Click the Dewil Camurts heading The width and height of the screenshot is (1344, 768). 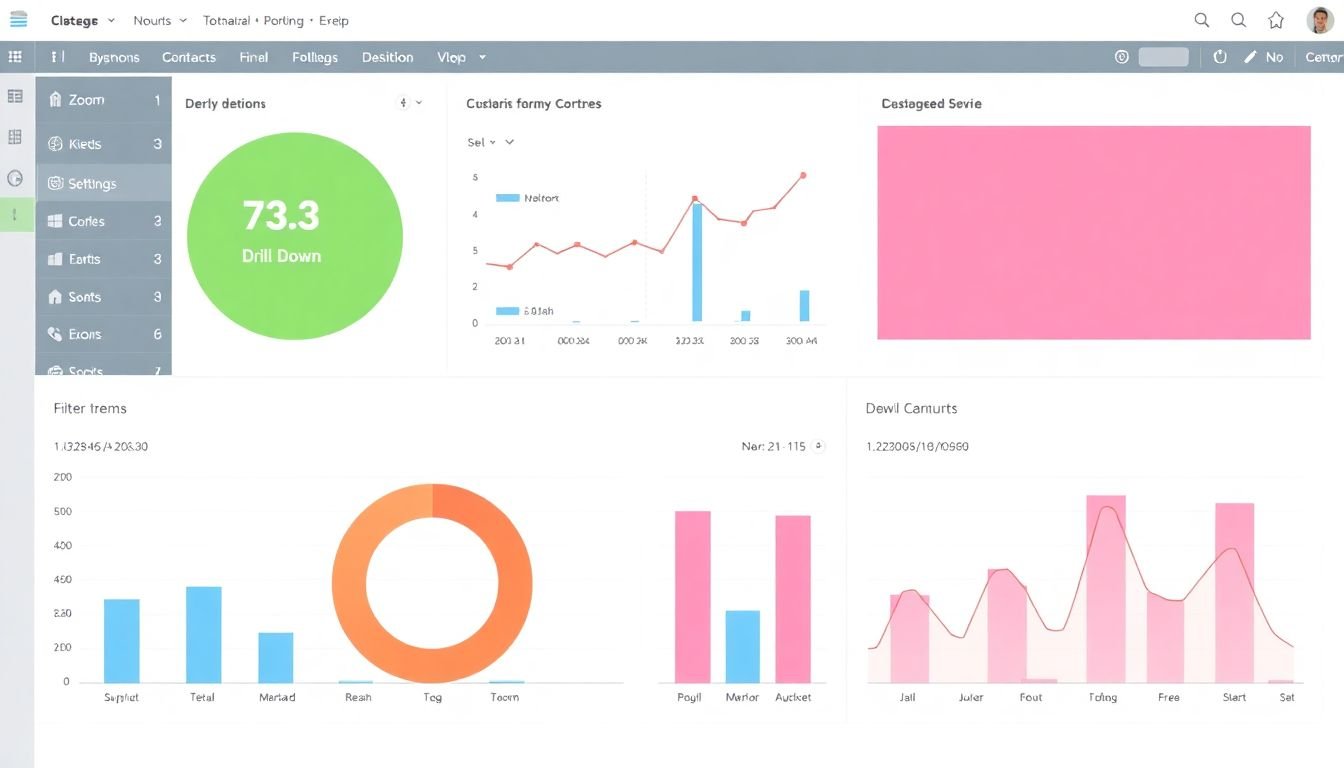[911, 408]
